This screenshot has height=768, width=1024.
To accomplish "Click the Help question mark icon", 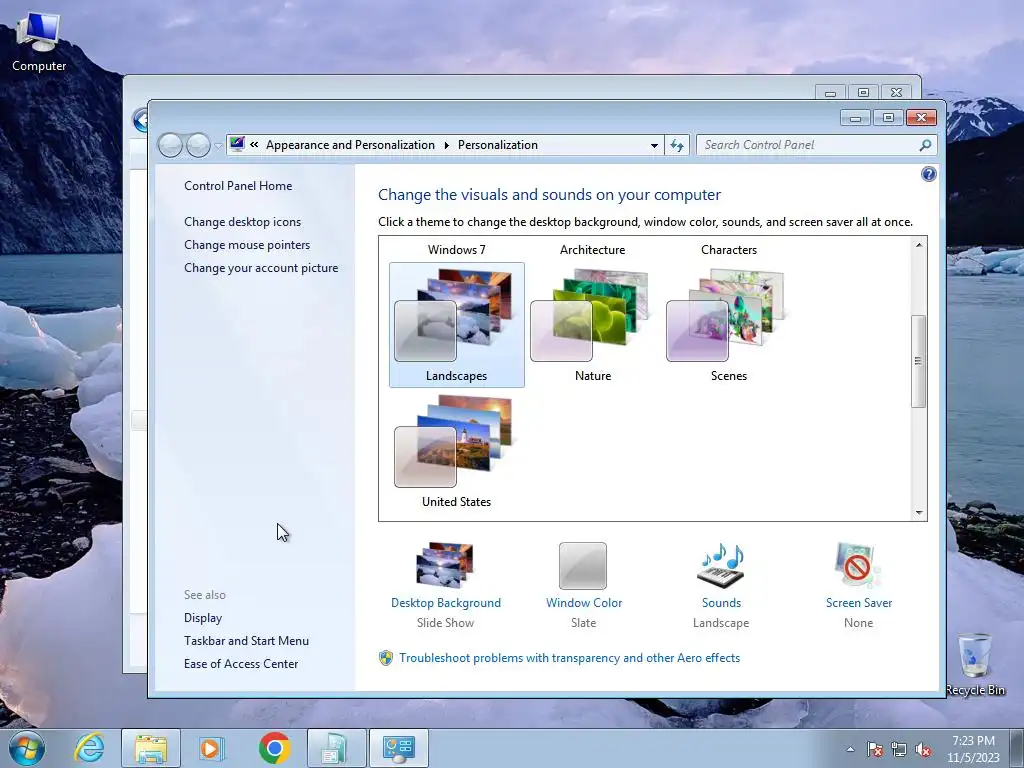I will (928, 174).
